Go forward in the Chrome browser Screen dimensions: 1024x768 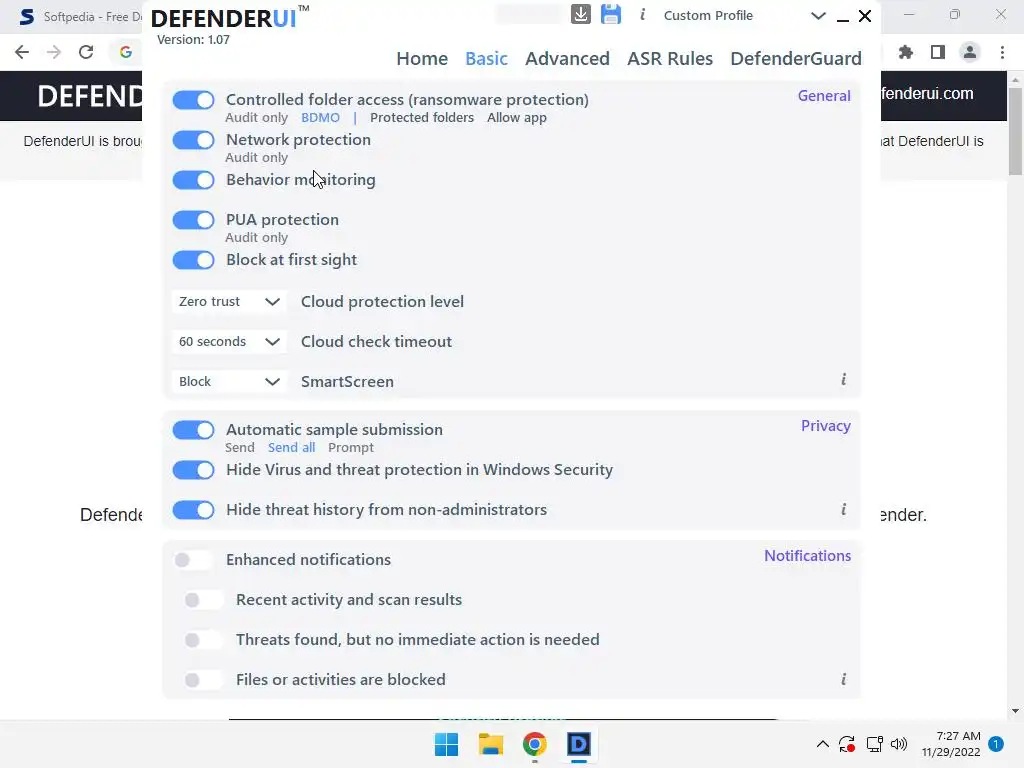click(x=54, y=52)
